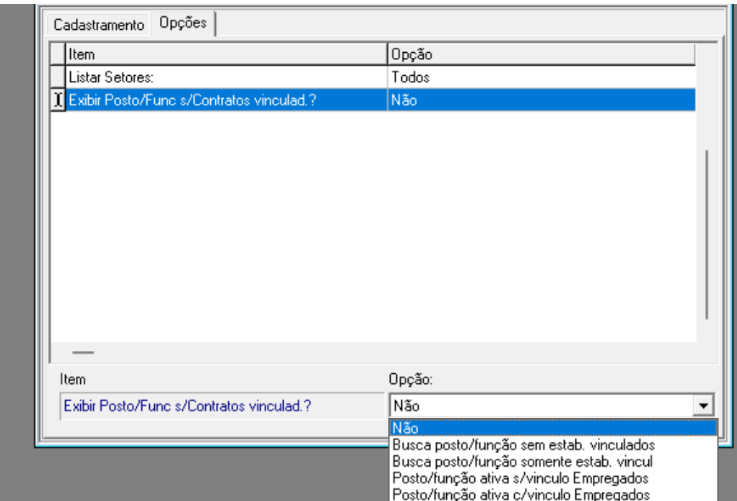Click the horizontal scroll thumb below grid
This screenshot has height=501, width=737.
point(82,352)
